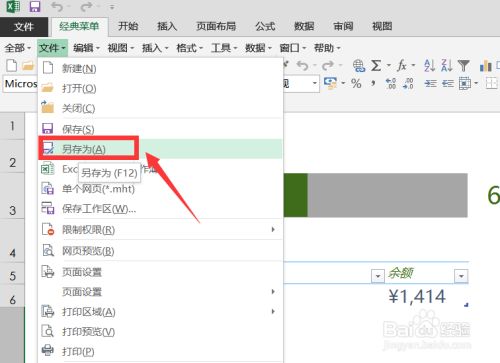Open the number format combo box arrow
Image resolution: width=500 pixels, height=363 pixels.
coord(314,83)
